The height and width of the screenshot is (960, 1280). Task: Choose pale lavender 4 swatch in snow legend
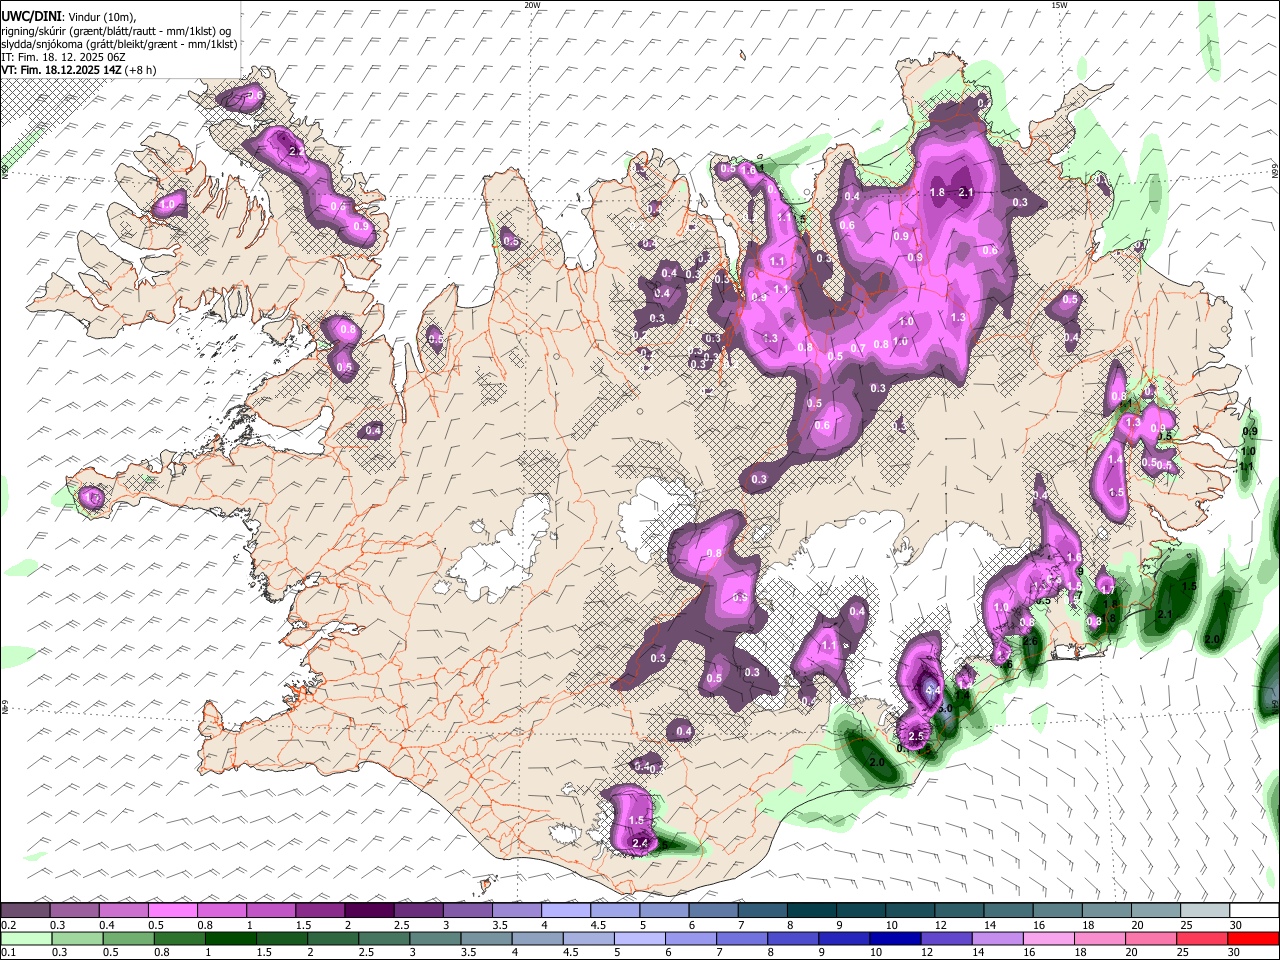tap(565, 911)
